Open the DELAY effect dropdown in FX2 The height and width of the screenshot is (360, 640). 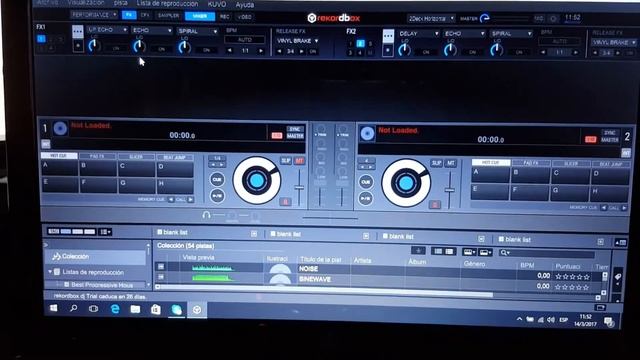click(x=419, y=33)
